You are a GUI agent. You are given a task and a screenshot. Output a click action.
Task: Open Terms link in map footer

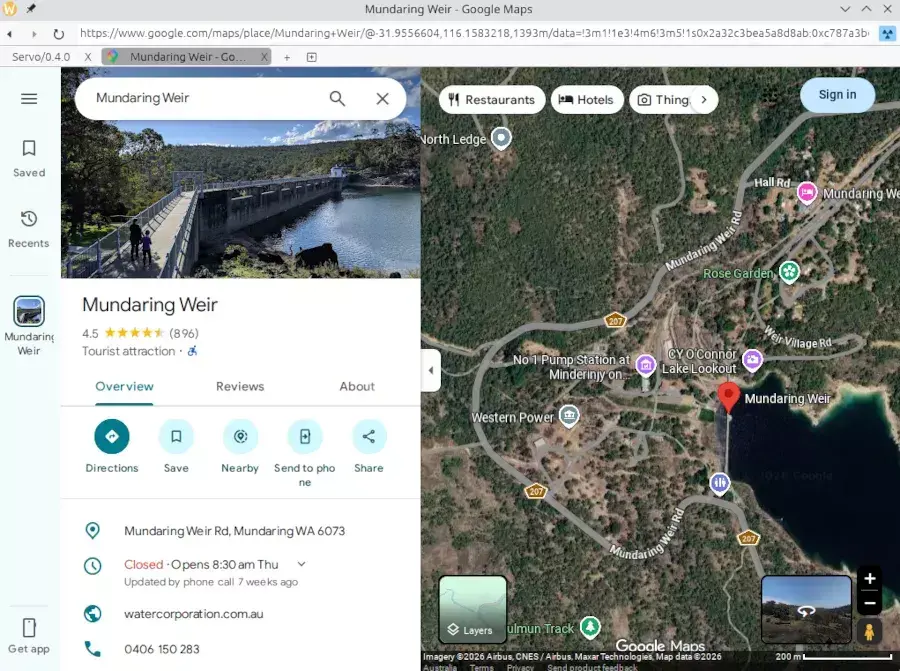pos(482,667)
